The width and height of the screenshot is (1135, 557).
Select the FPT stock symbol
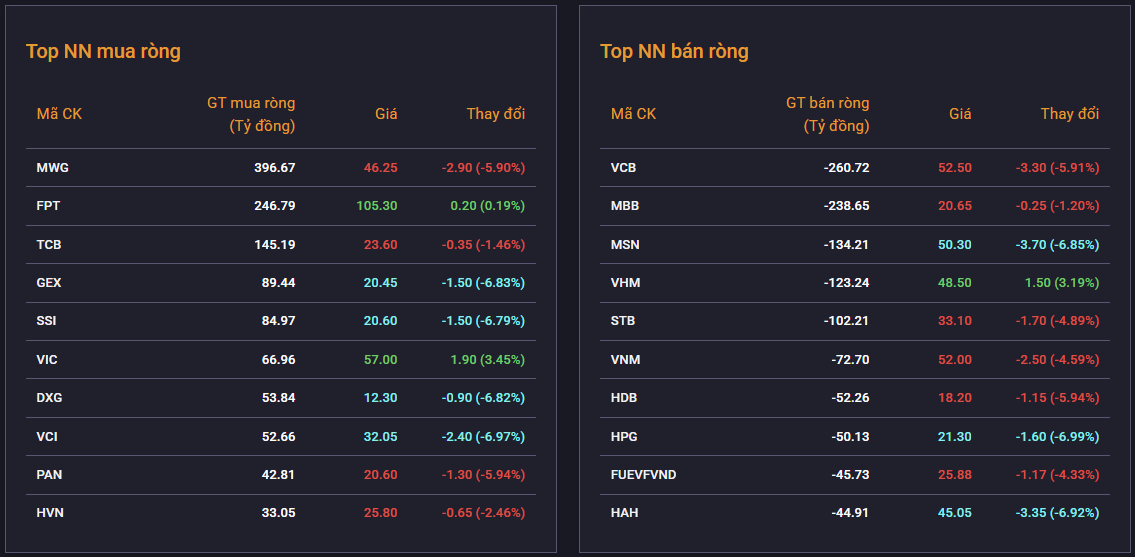click(48, 206)
